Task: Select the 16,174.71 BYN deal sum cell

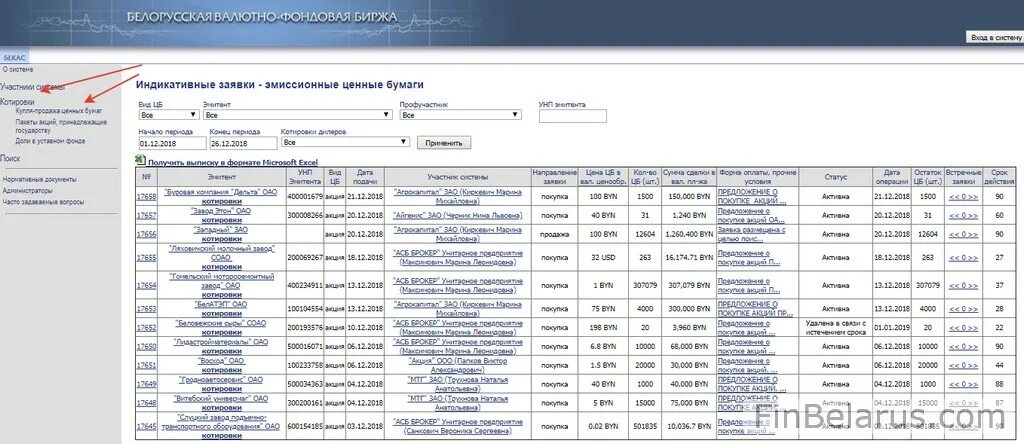Action: tap(690, 258)
